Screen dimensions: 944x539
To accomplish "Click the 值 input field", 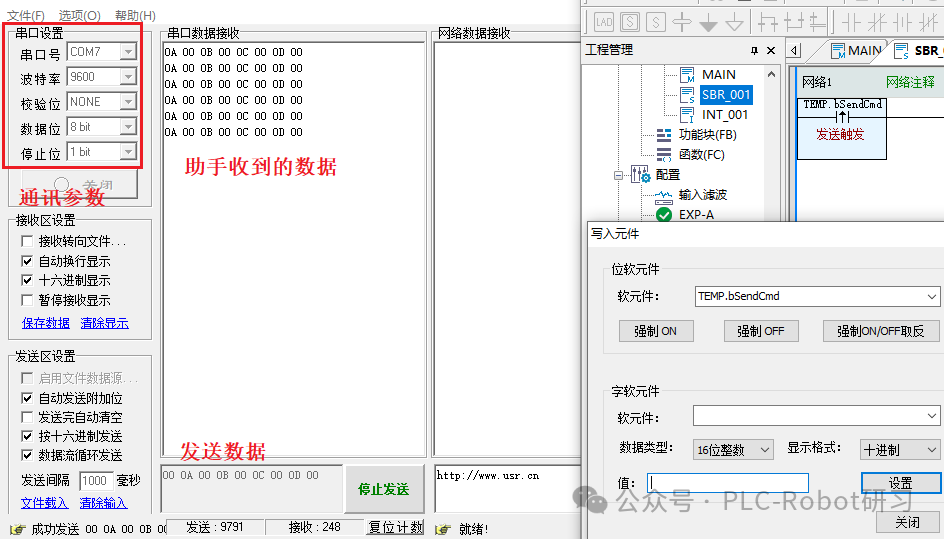I will [x=728, y=483].
